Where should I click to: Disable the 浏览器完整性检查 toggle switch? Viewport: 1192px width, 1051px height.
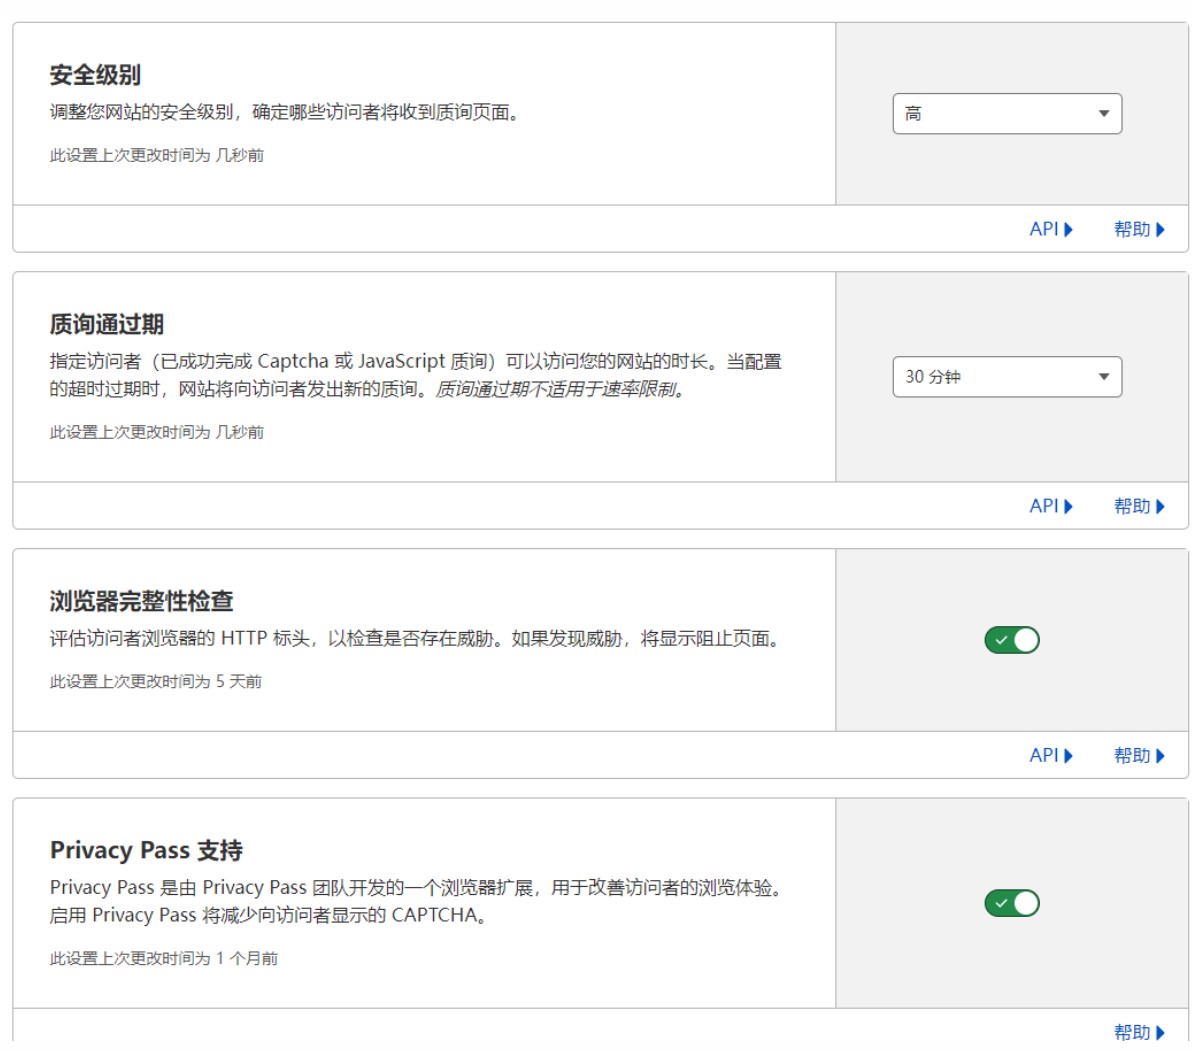coord(1012,640)
